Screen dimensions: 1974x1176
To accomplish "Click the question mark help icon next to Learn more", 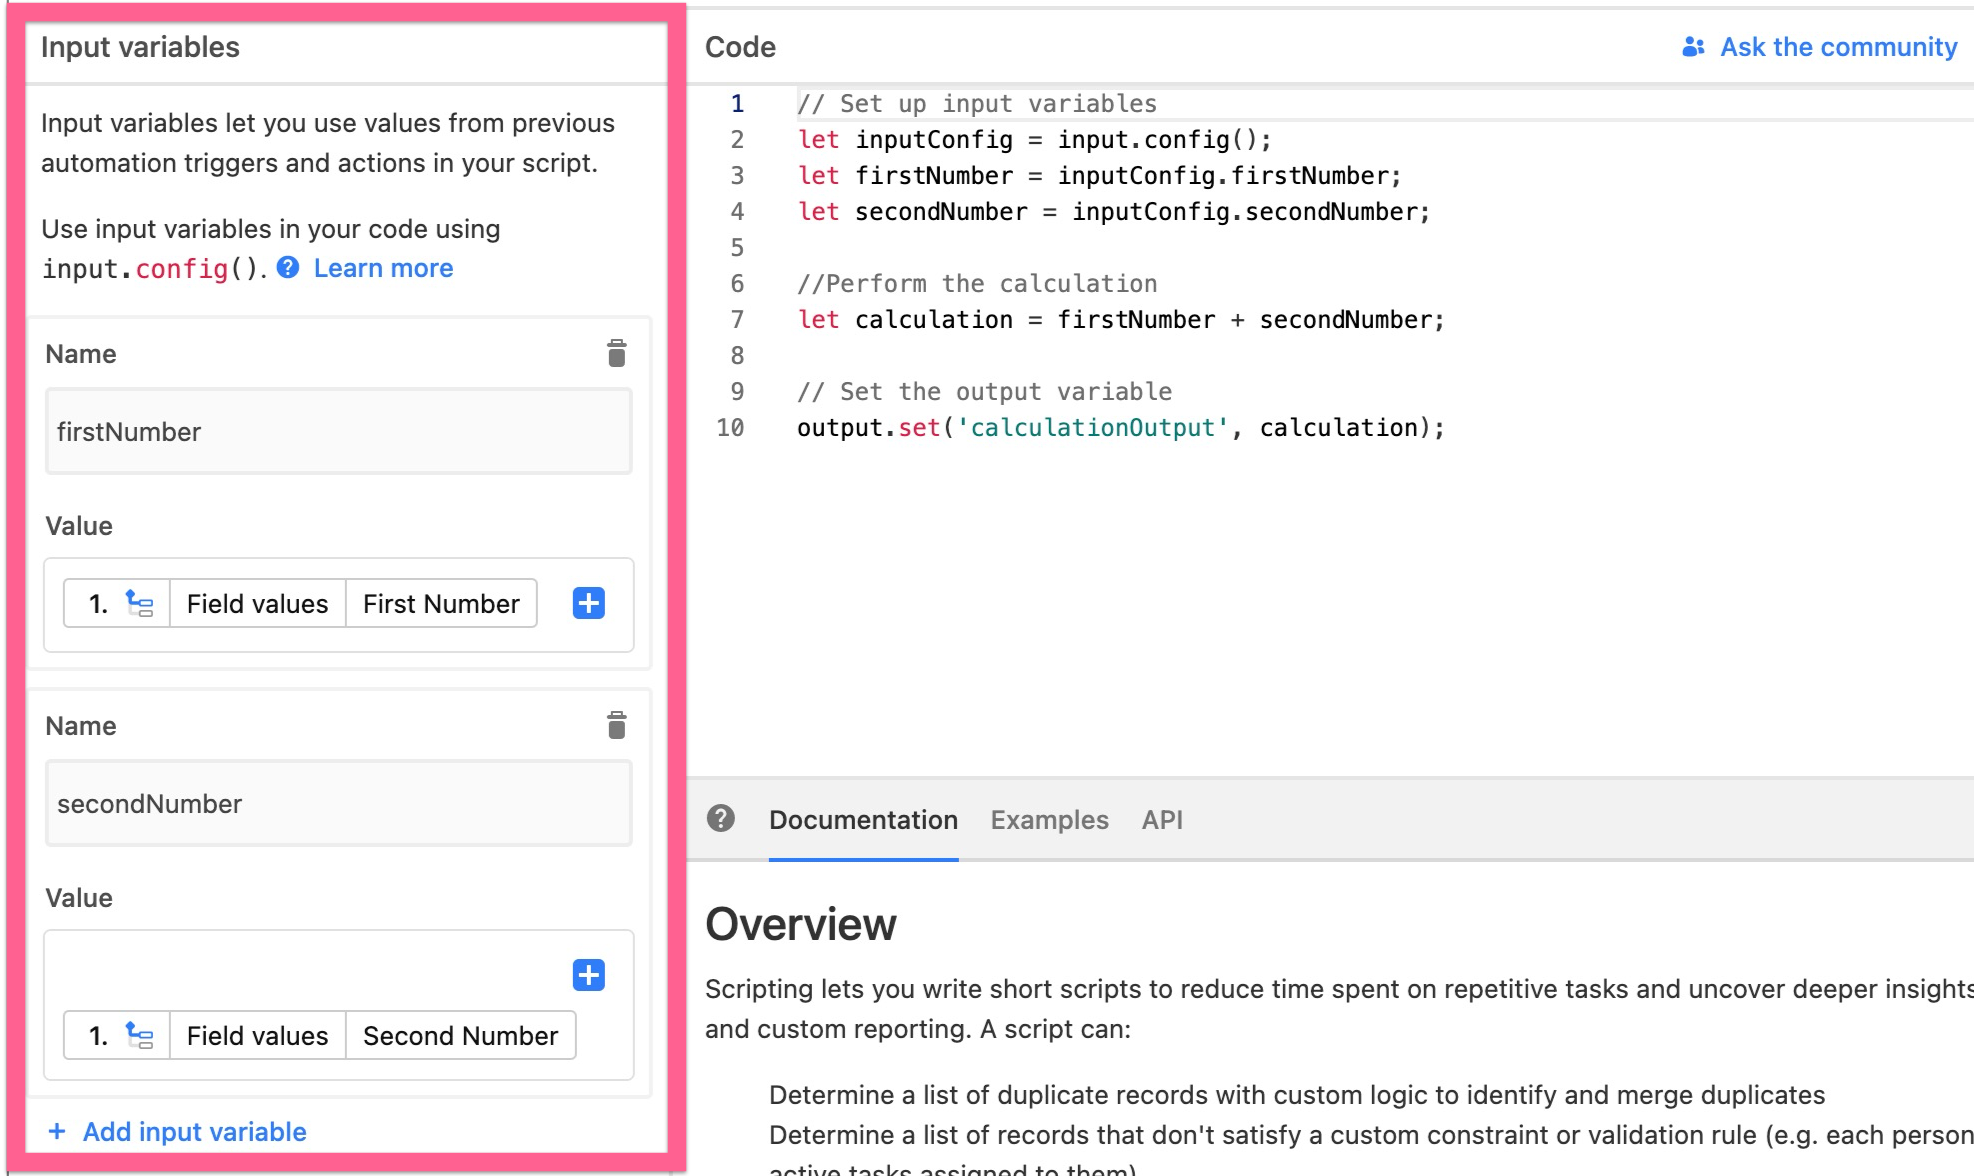I will 288,268.
